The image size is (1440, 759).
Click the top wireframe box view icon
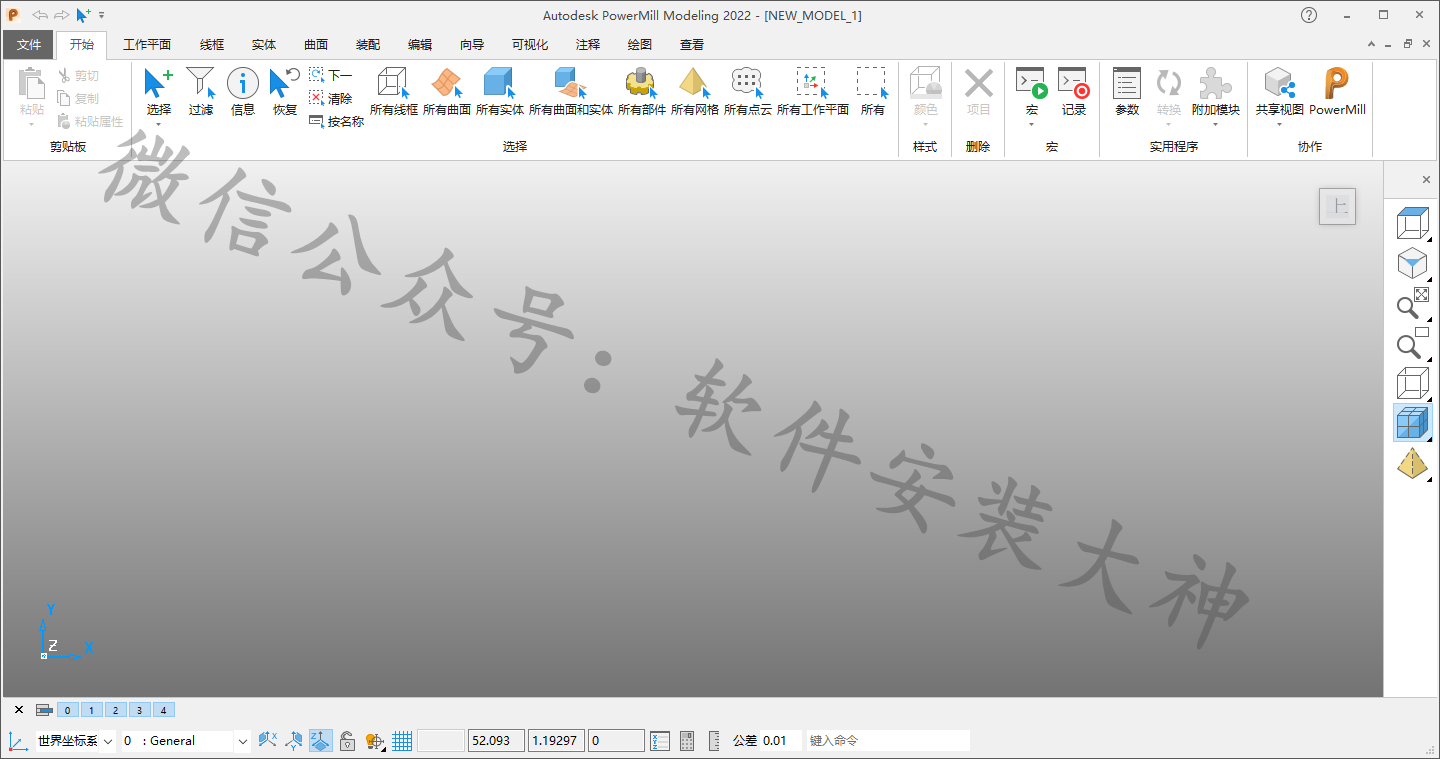pyautogui.click(x=1412, y=223)
